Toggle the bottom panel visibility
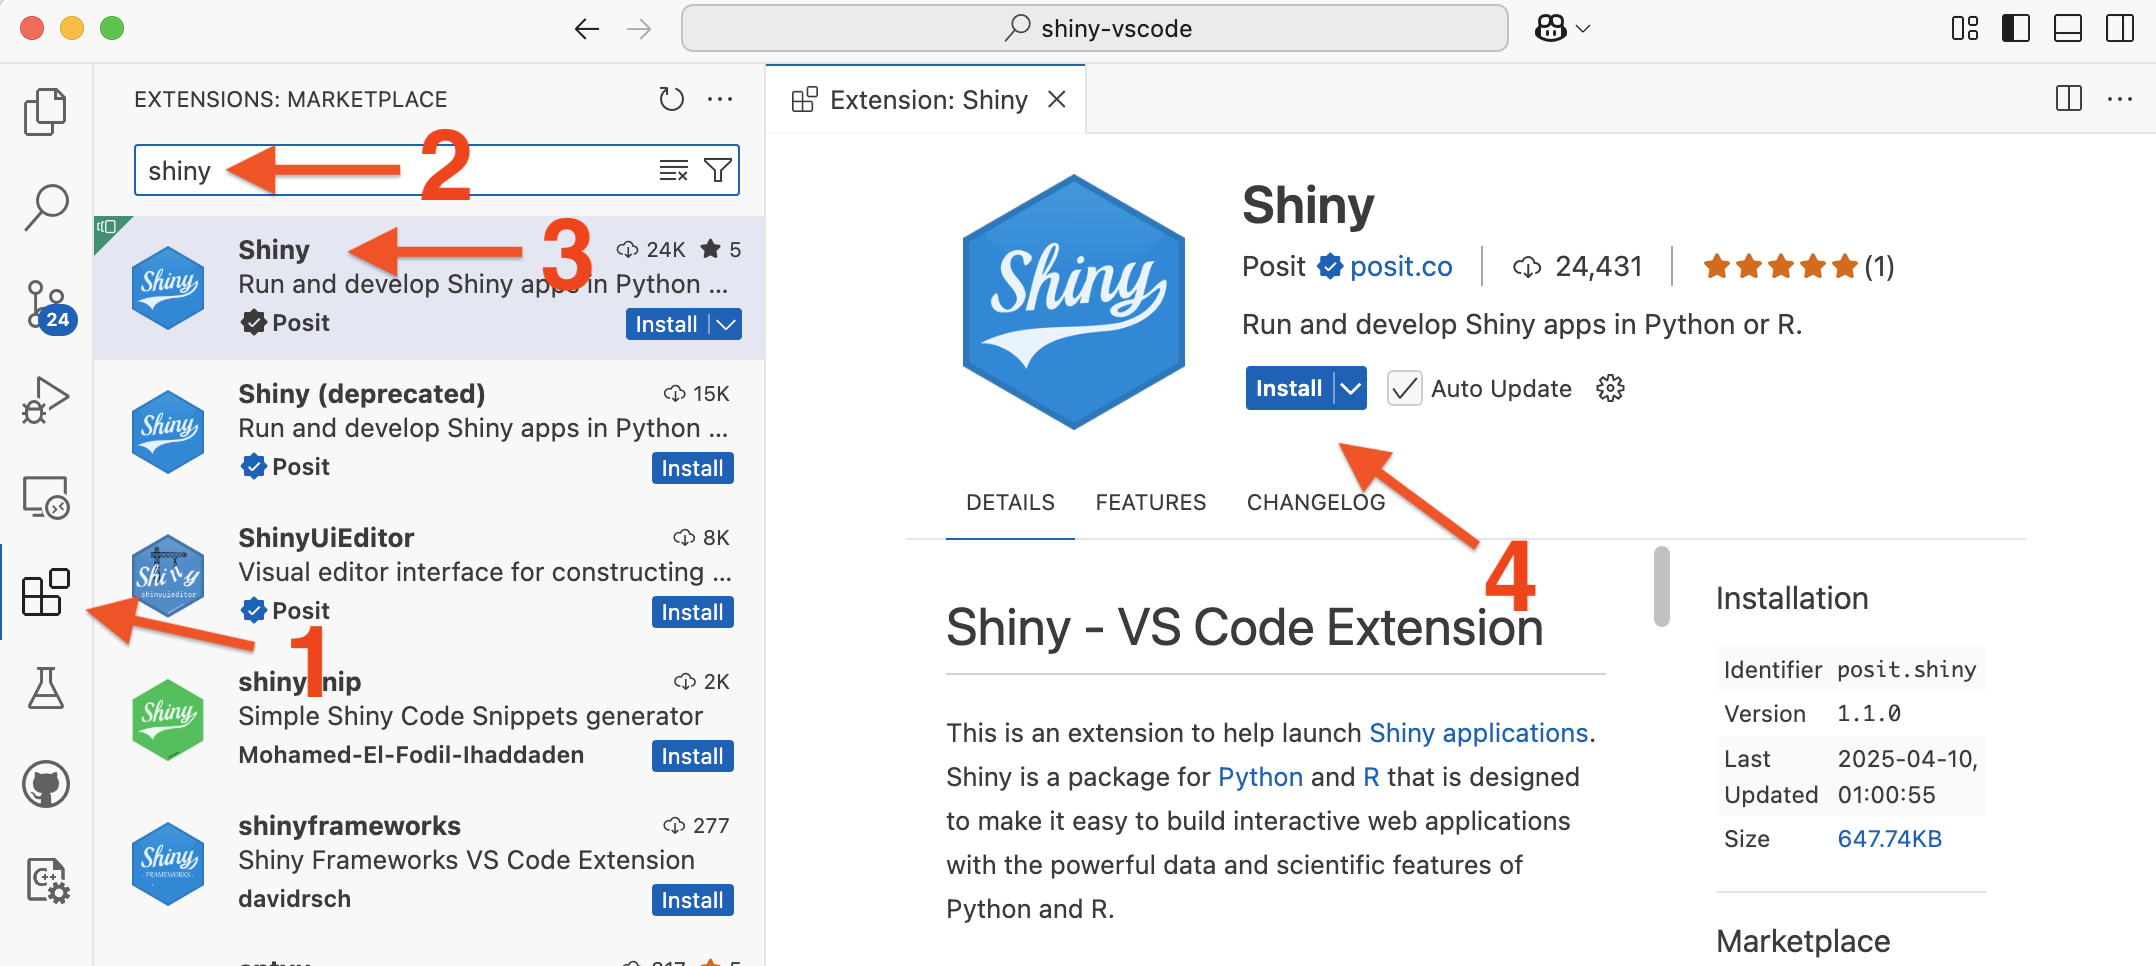Image resolution: width=2156 pixels, height=966 pixels. 2067,28
